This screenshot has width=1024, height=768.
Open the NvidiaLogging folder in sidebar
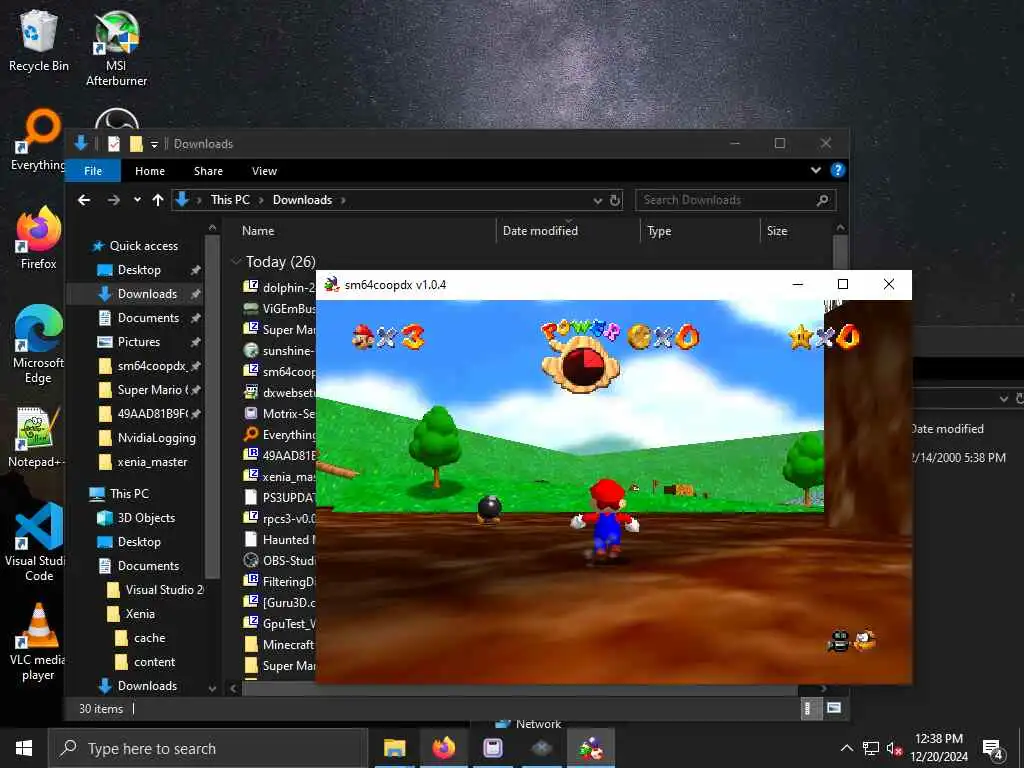tap(156, 438)
